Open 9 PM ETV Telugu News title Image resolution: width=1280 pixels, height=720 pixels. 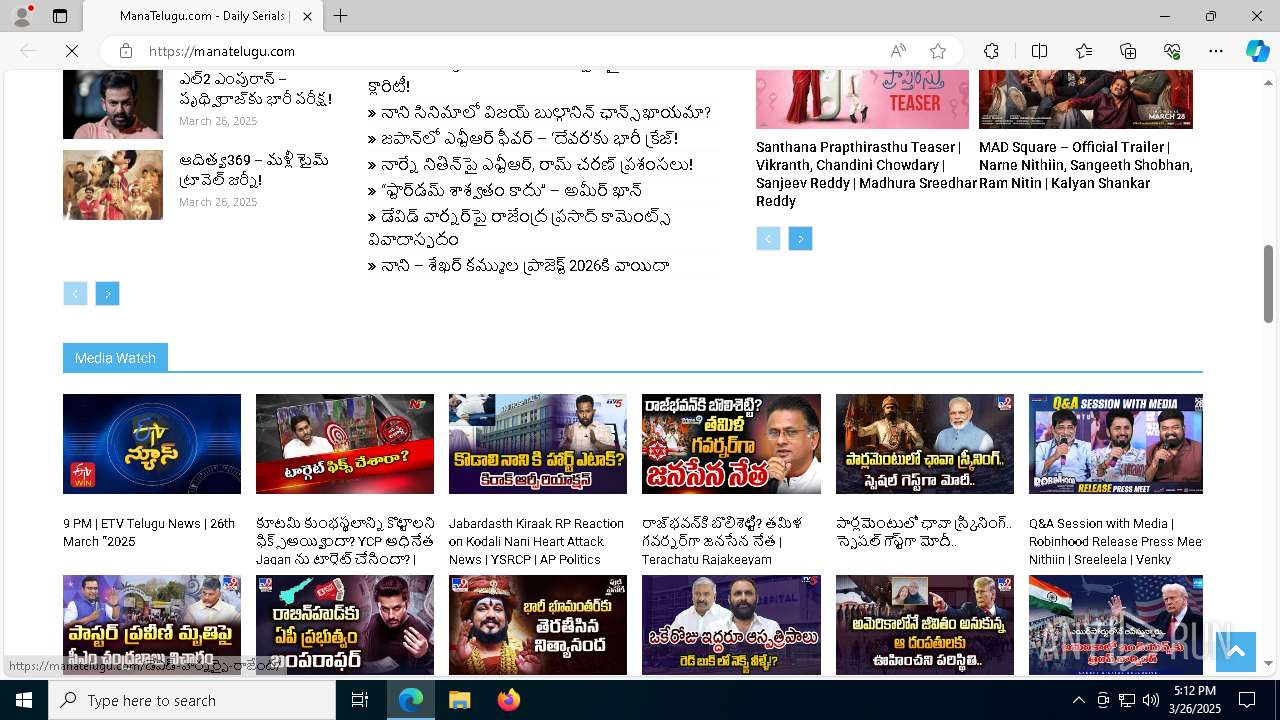click(x=149, y=532)
